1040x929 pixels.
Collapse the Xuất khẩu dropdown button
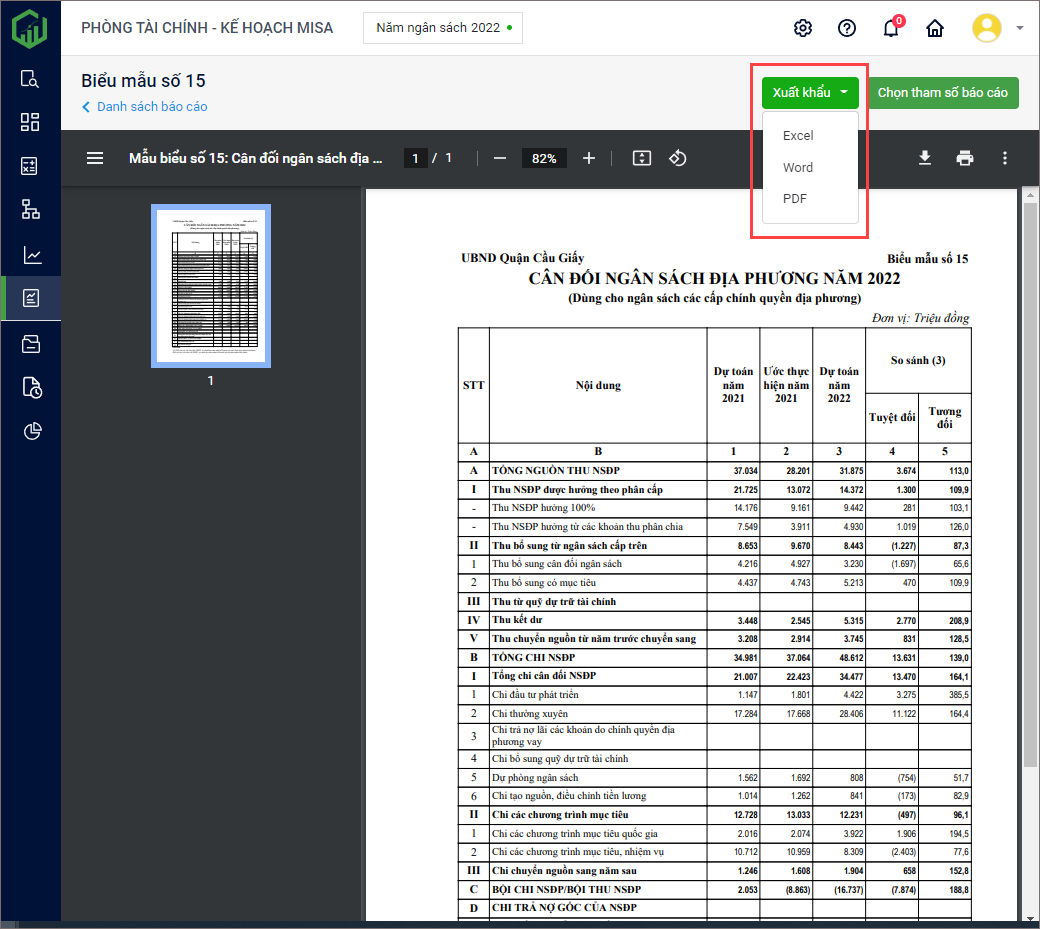(x=810, y=93)
